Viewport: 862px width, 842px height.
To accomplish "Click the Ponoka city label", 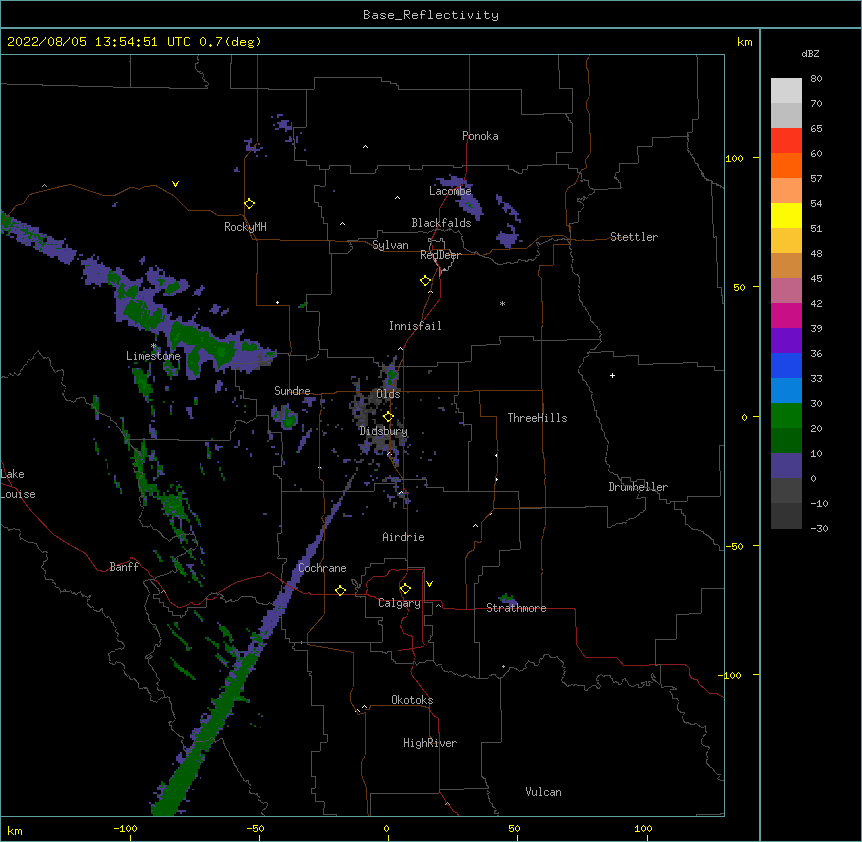I will coord(480,136).
